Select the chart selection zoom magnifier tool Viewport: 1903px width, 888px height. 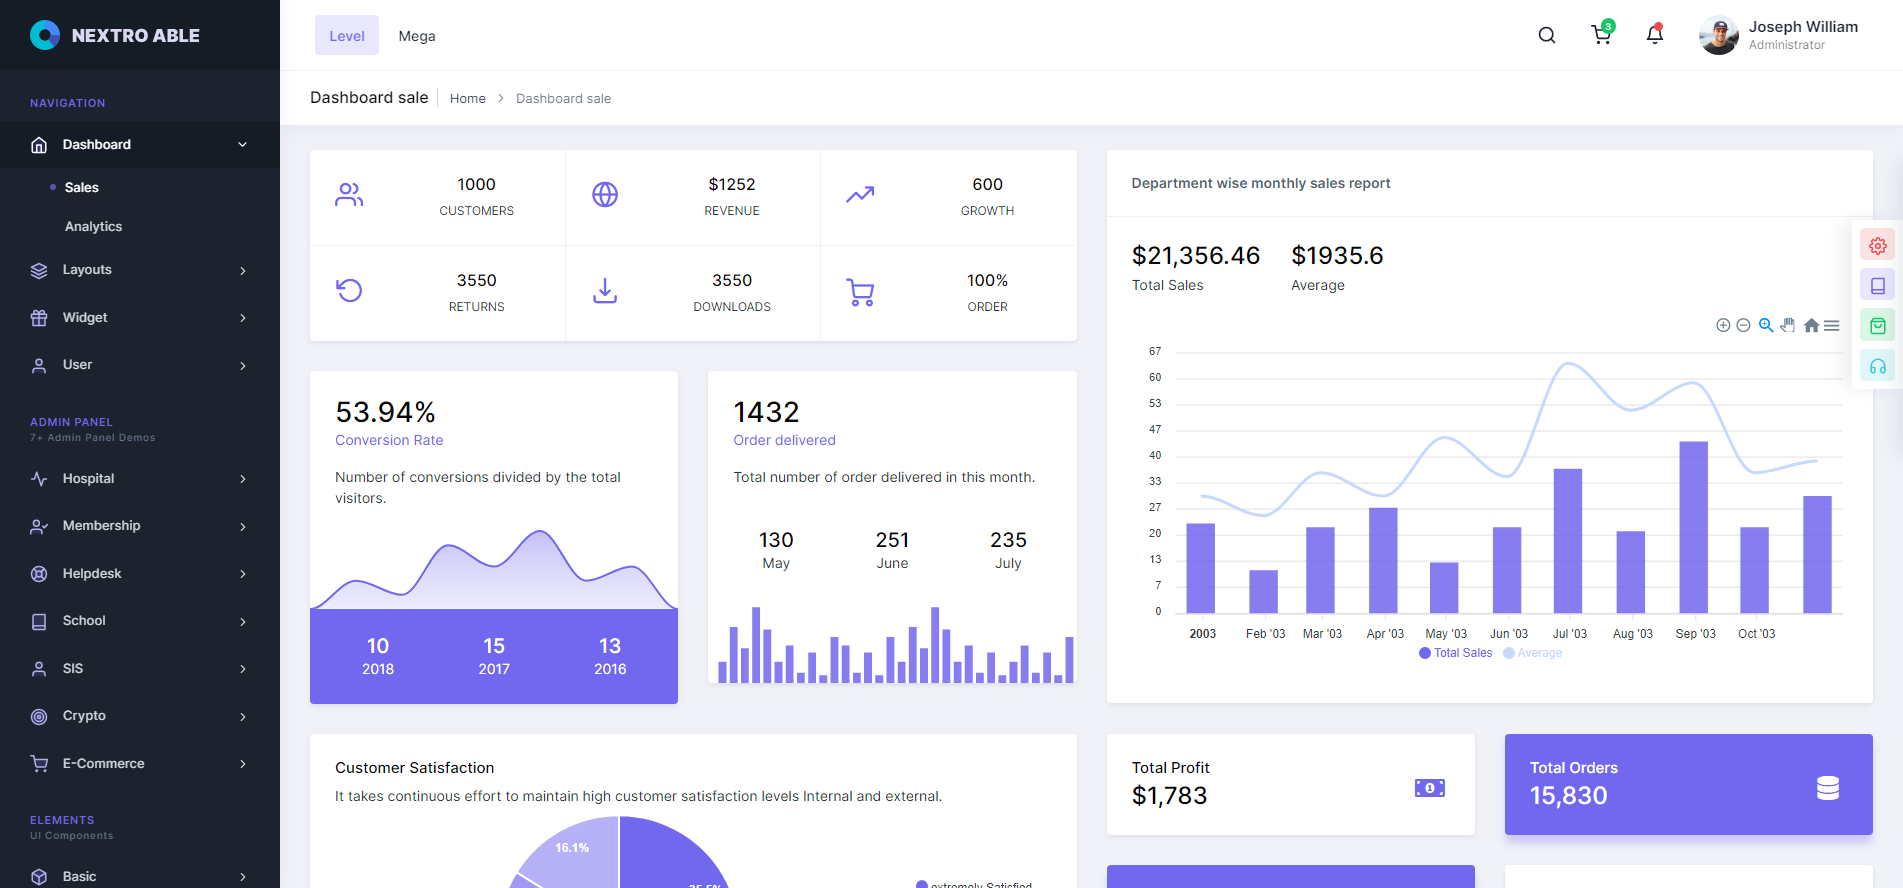1766,325
